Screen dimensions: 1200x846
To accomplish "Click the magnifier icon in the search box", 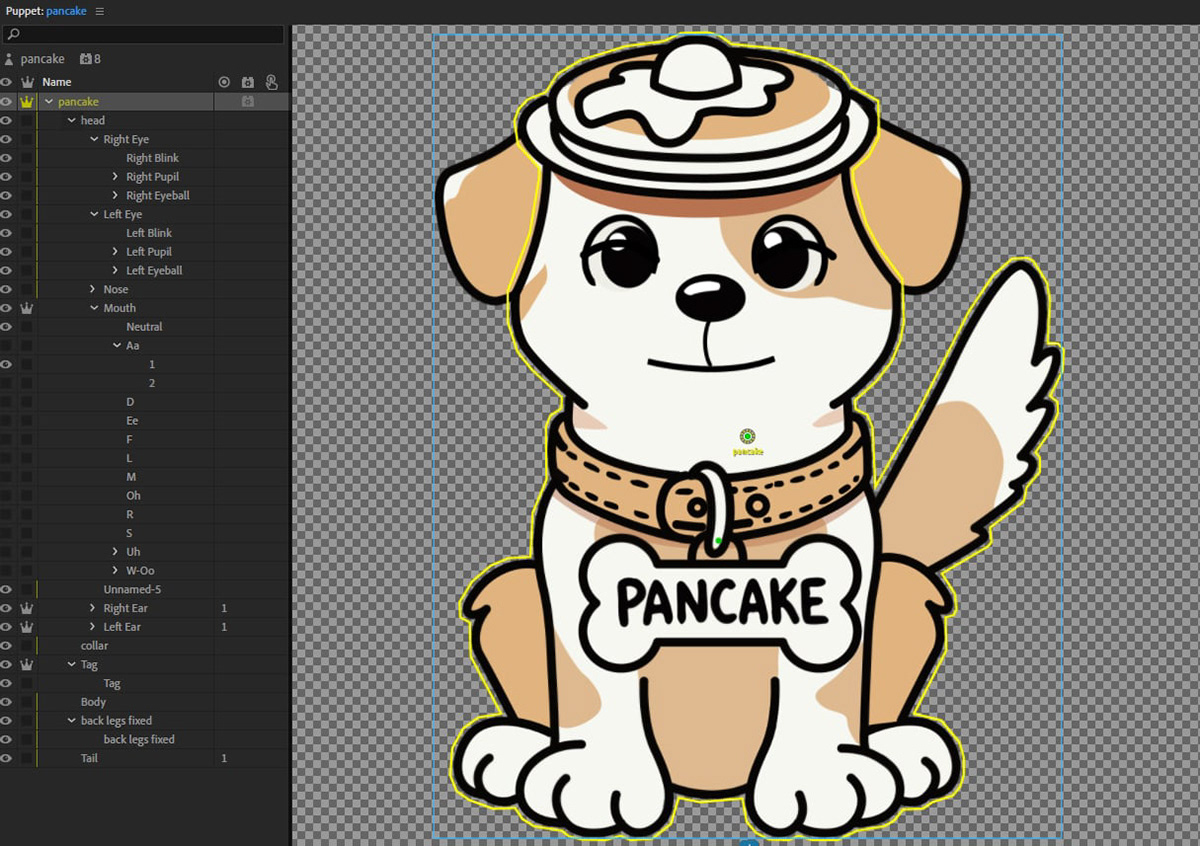I will (x=13, y=35).
